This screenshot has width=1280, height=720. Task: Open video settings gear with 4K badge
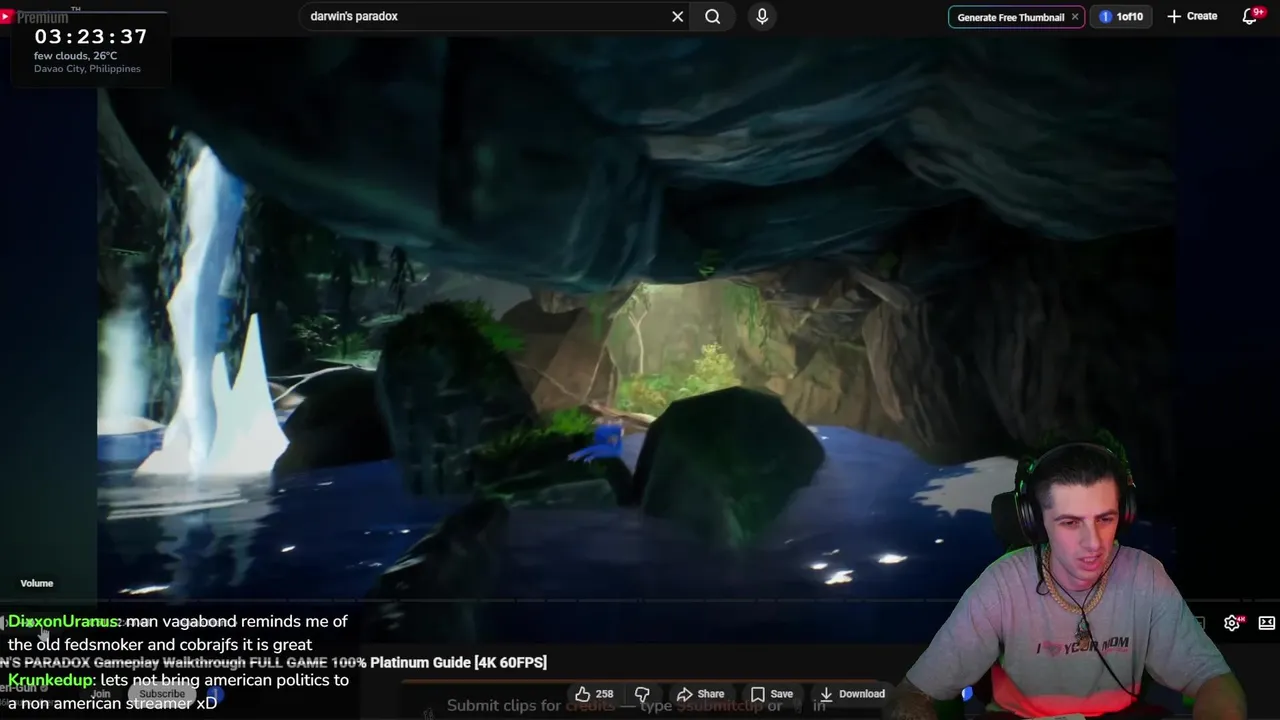click(x=1232, y=623)
